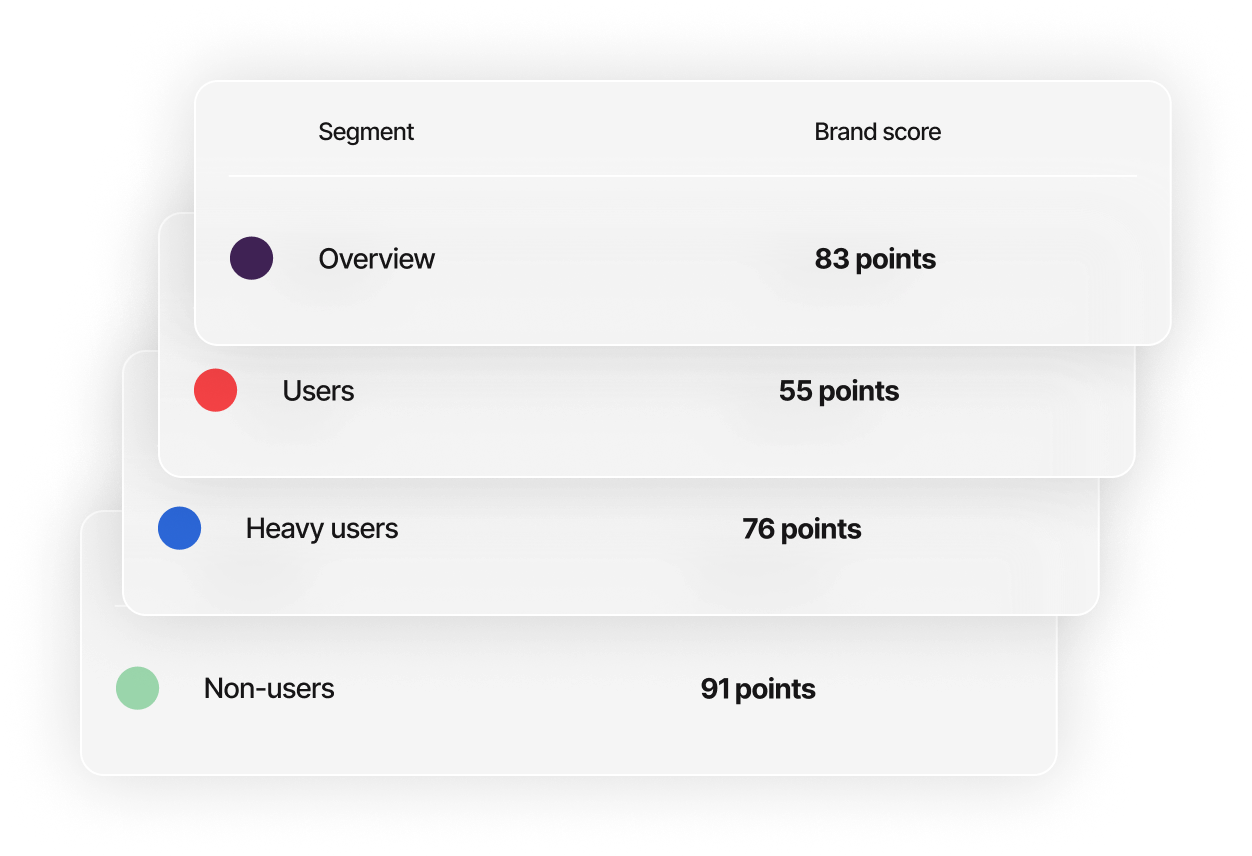Click the blue Heavy users dot
1252x856 pixels.
179,528
